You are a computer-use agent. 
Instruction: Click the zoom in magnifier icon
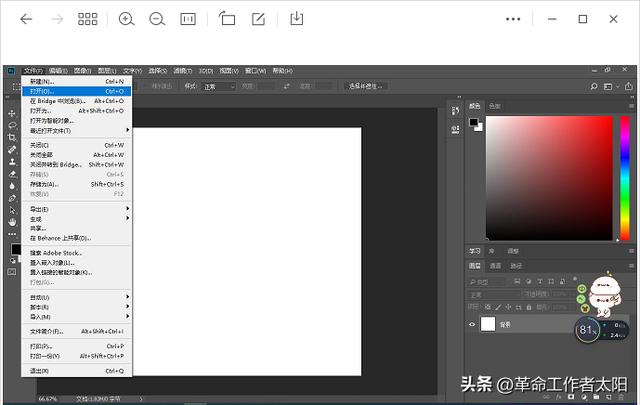(x=126, y=19)
